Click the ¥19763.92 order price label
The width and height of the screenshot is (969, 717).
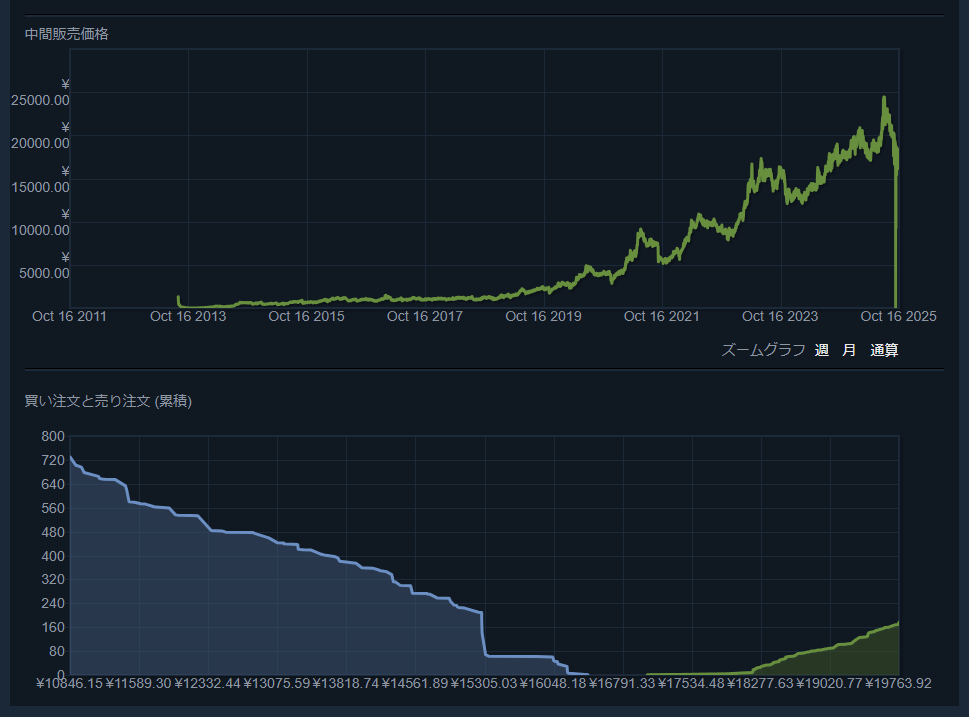(x=897, y=684)
